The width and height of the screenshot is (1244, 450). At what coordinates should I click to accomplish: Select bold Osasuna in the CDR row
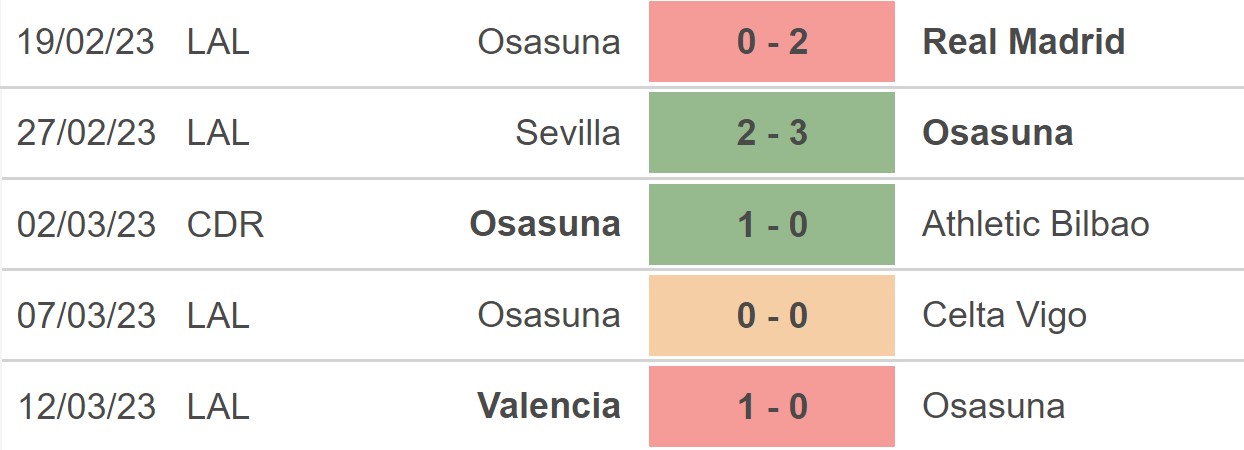[x=545, y=224]
